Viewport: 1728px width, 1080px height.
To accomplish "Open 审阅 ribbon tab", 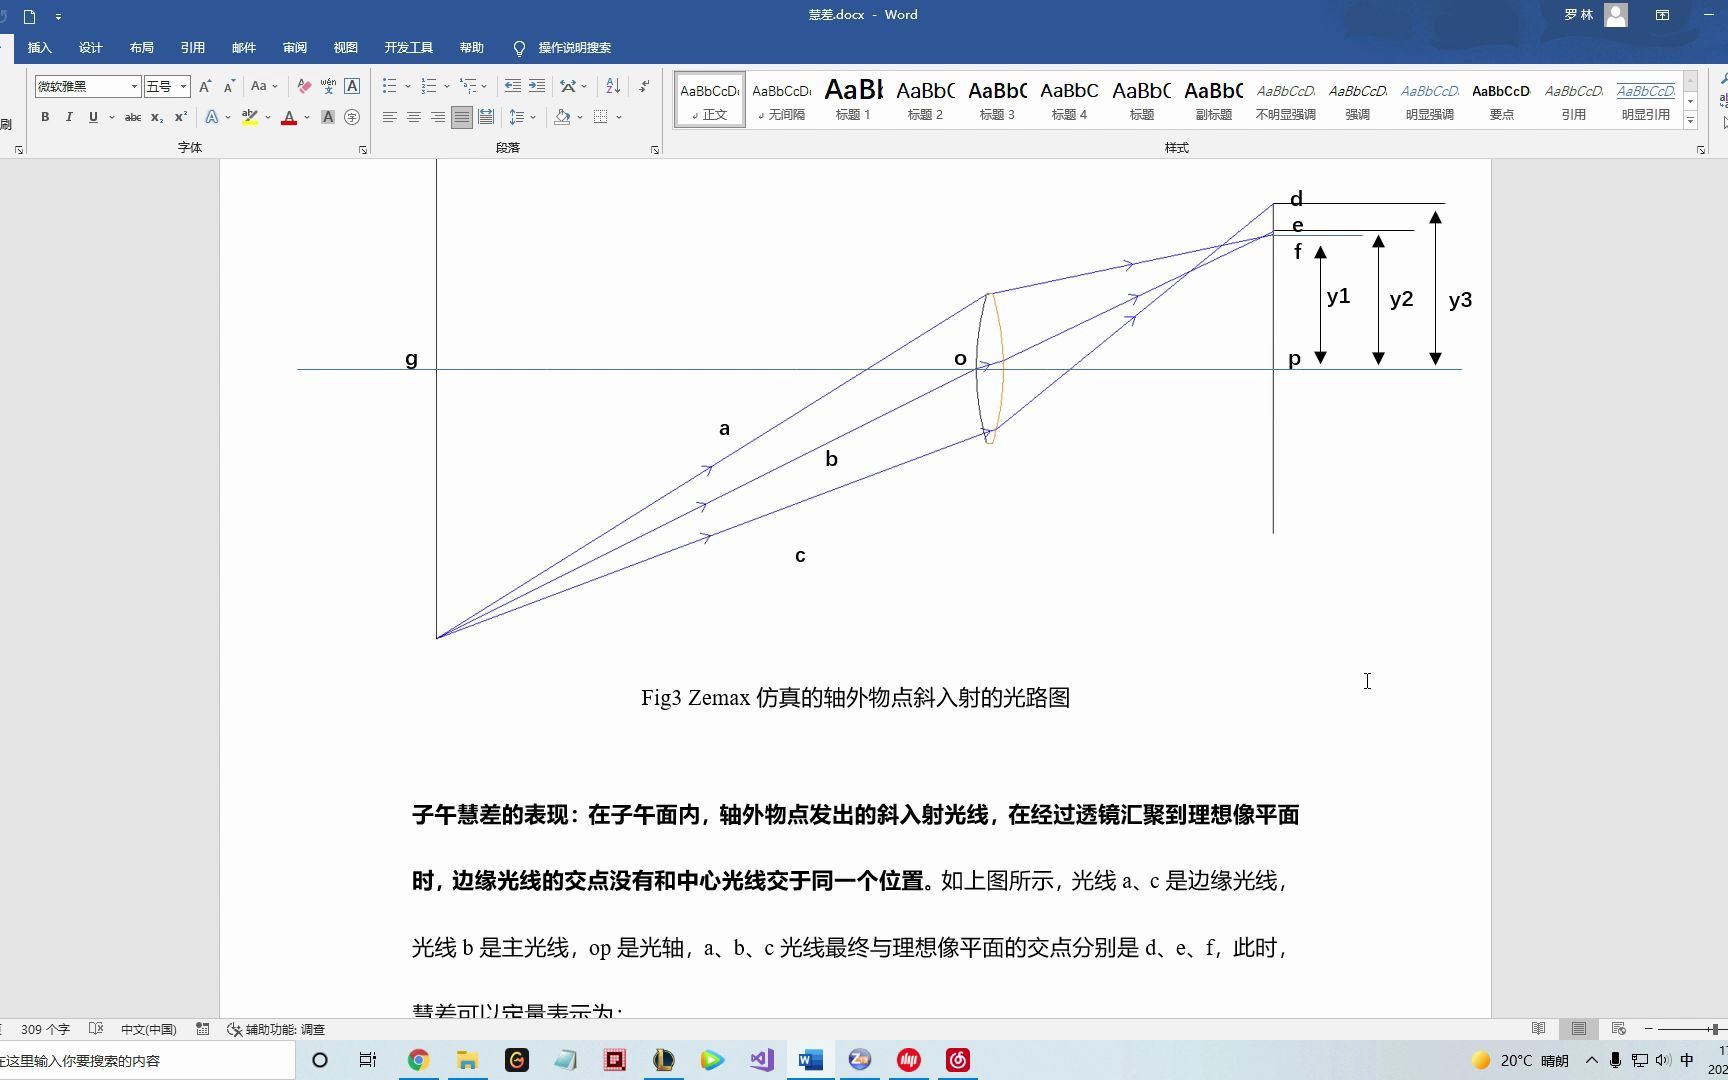I will (x=295, y=48).
